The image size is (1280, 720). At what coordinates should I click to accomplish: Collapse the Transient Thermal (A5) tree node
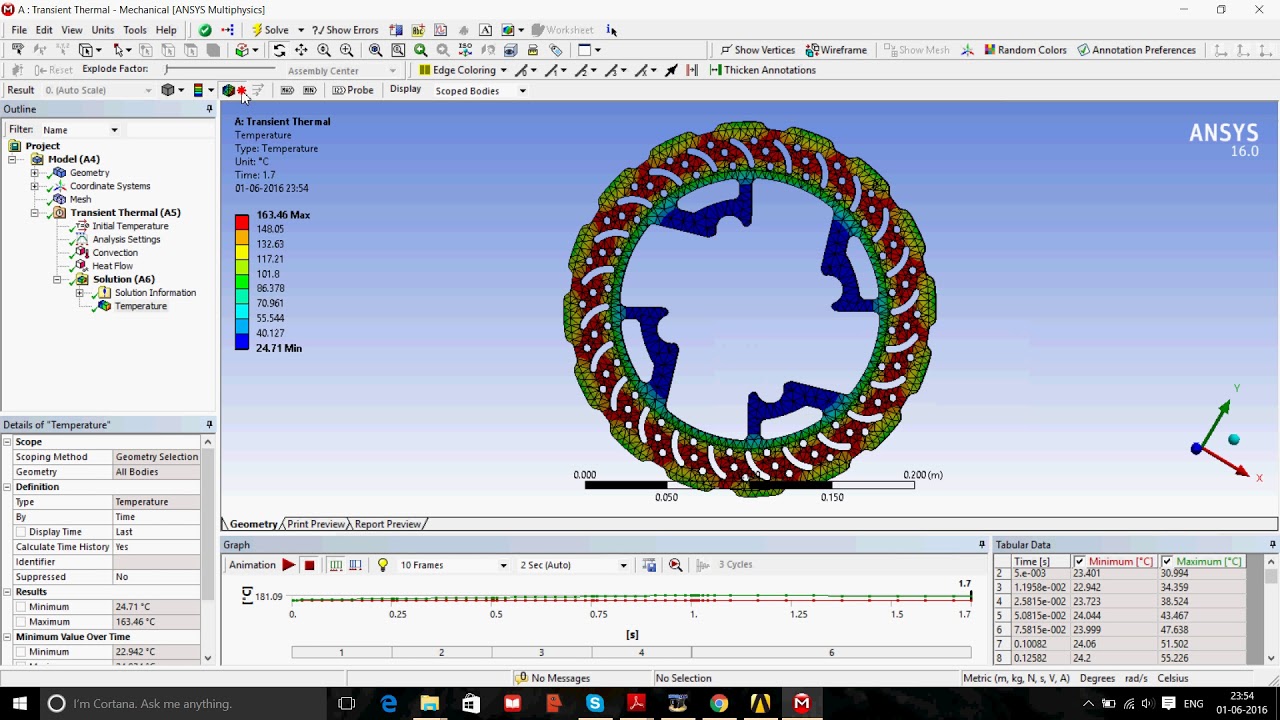point(34,213)
